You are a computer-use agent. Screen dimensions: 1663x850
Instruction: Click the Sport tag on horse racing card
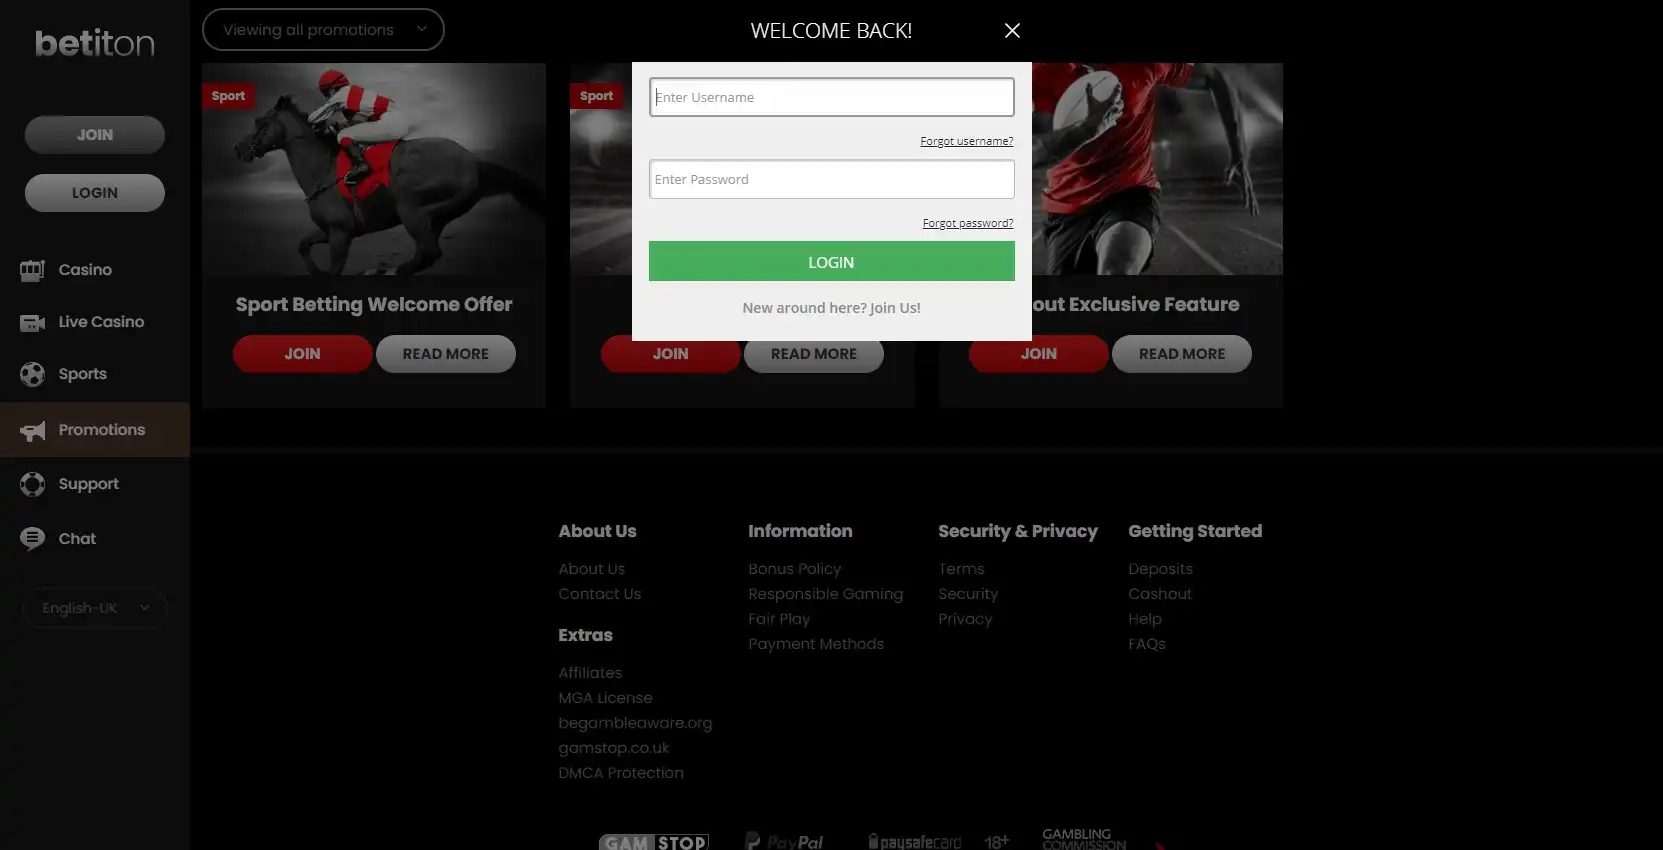(228, 96)
